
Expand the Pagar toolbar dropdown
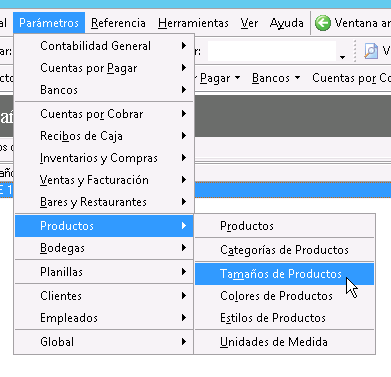coord(220,78)
